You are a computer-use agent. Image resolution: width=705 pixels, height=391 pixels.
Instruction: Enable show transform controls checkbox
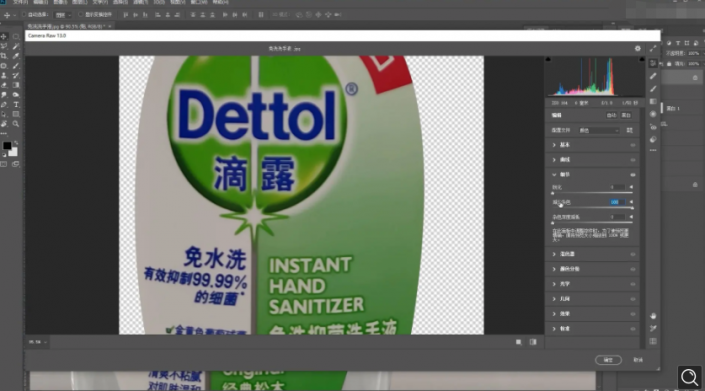pos(81,15)
